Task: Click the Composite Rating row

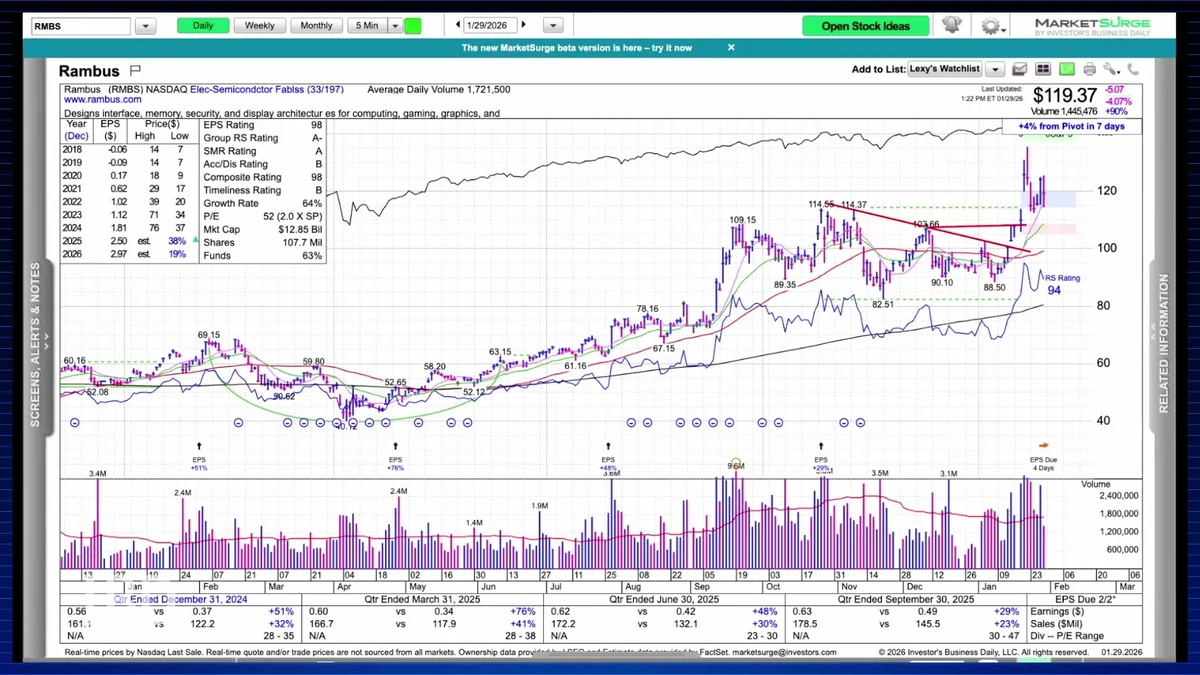Action: point(263,178)
